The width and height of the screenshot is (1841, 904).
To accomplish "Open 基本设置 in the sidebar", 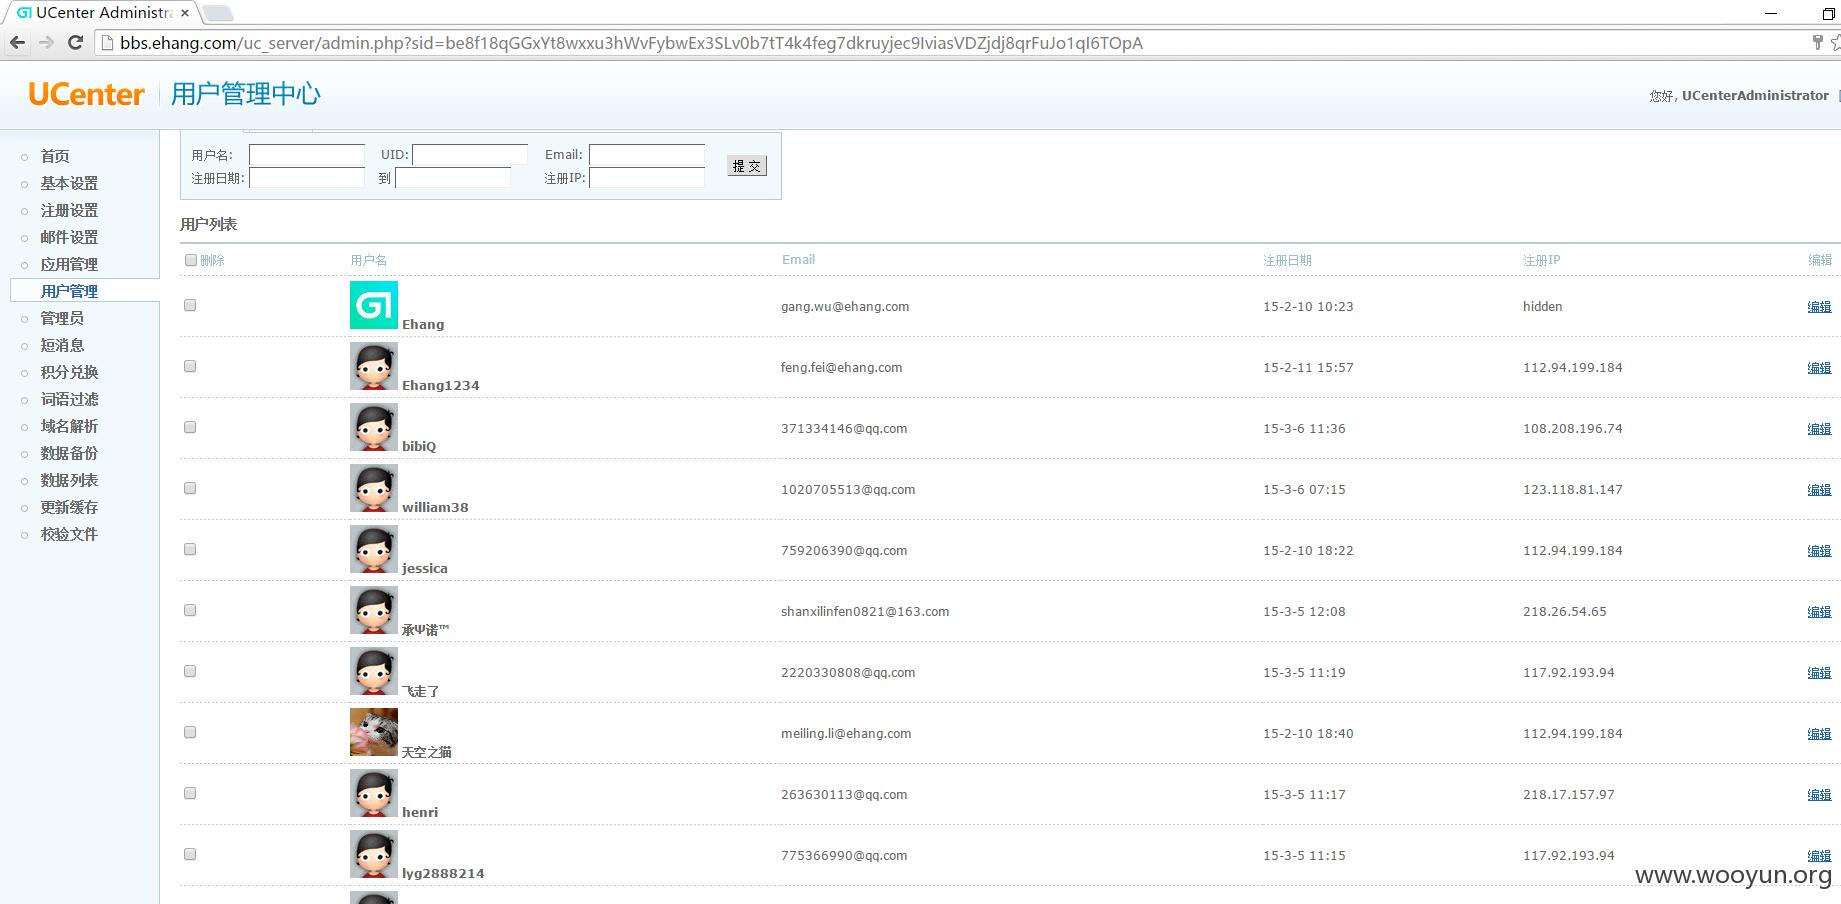I will point(69,183).
